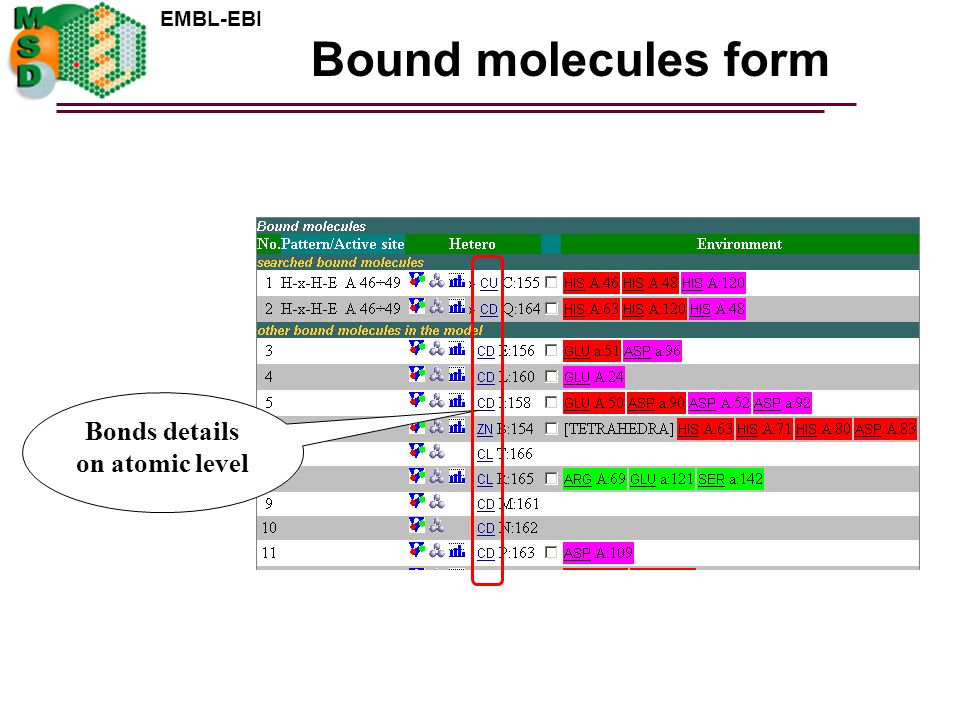
Task: Click the [TETRAHEDRA] label in the ZN row
Action: click(619, 429)
